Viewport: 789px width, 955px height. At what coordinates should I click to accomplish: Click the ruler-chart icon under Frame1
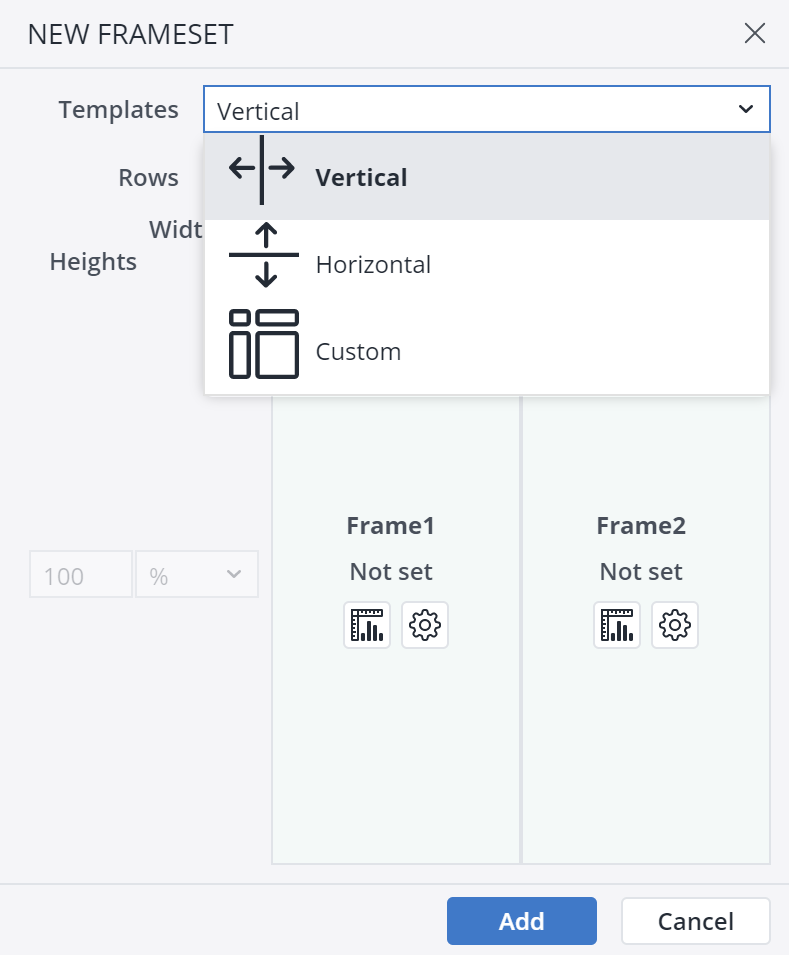[x=366, y=624]
